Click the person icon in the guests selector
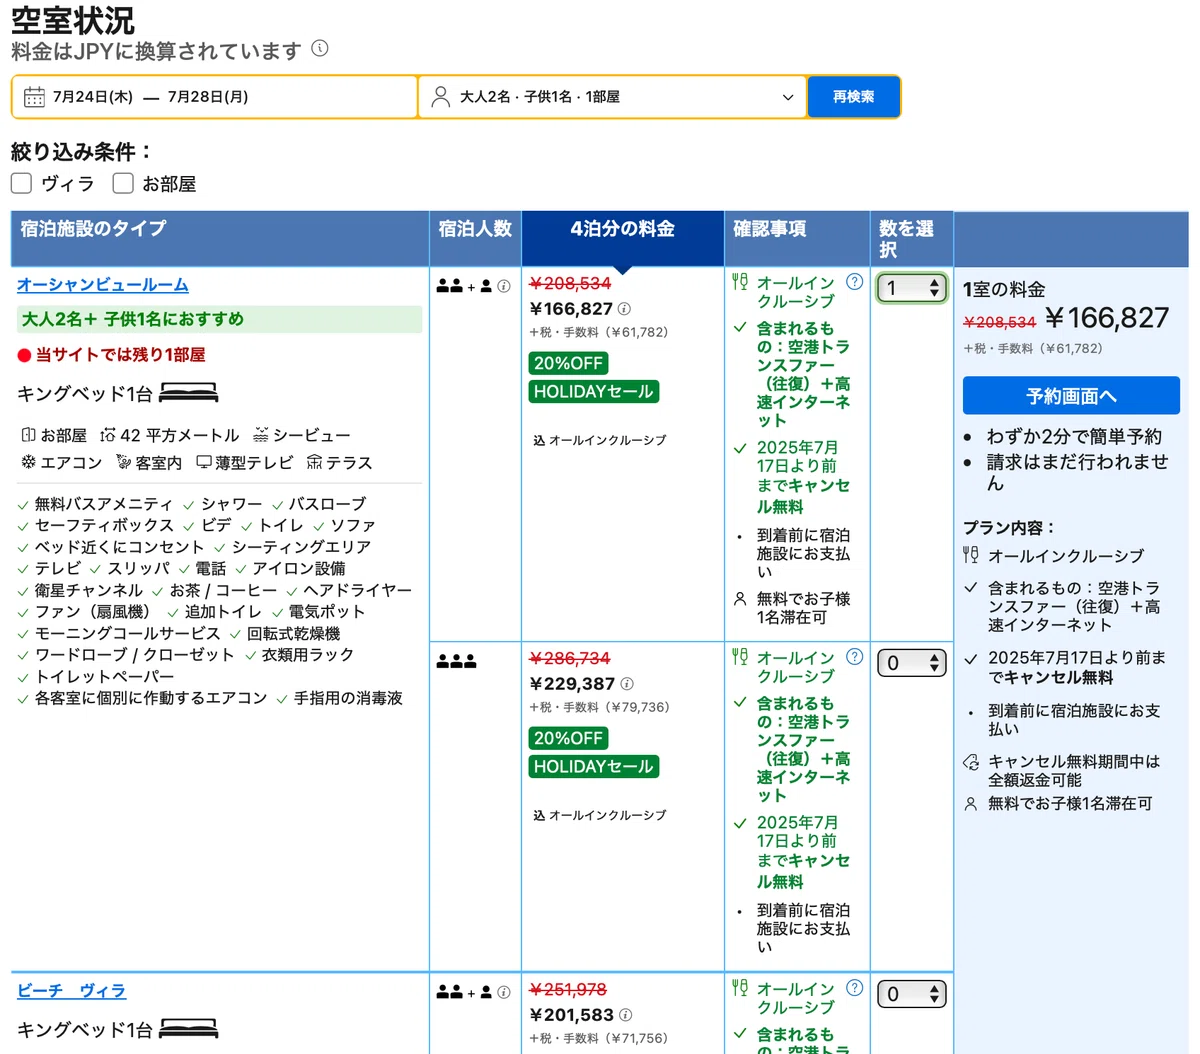This screenshot has width=1200, height=1054. [x=440, y=97]
